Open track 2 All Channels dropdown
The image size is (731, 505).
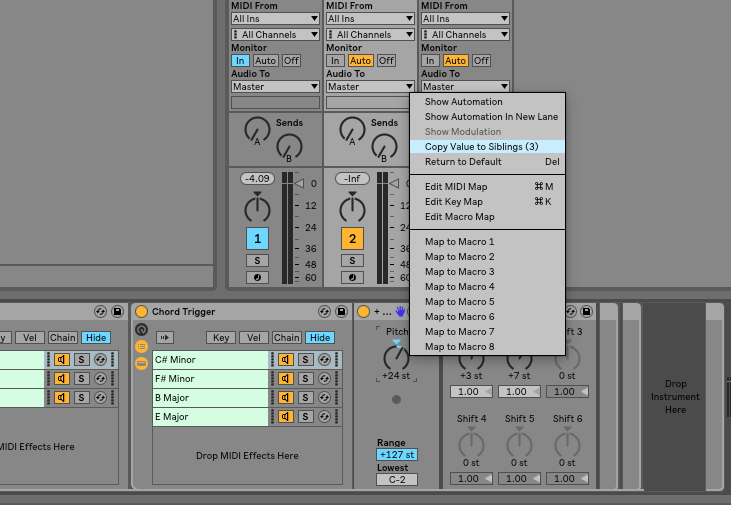coord(371,35)
